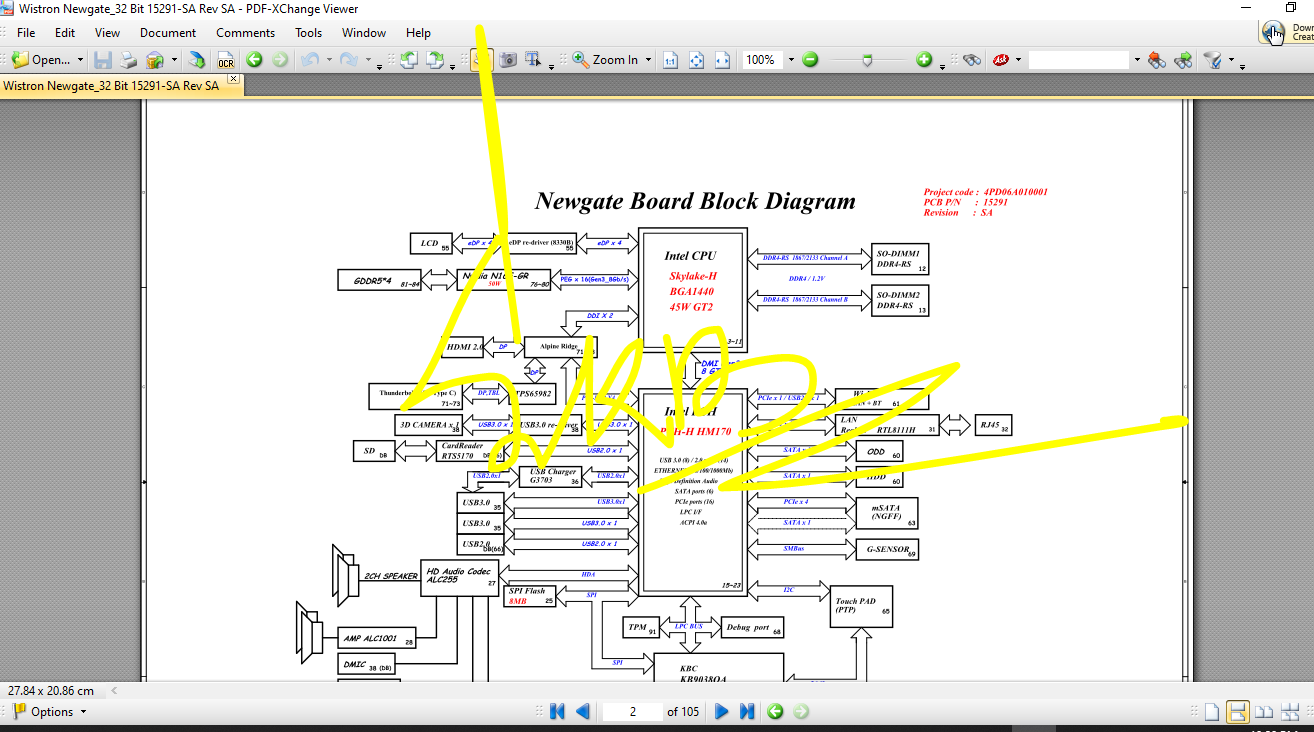Open the redo history dropdown arrow
This screenshot has height=732, width=1314.
coord(368,60)
